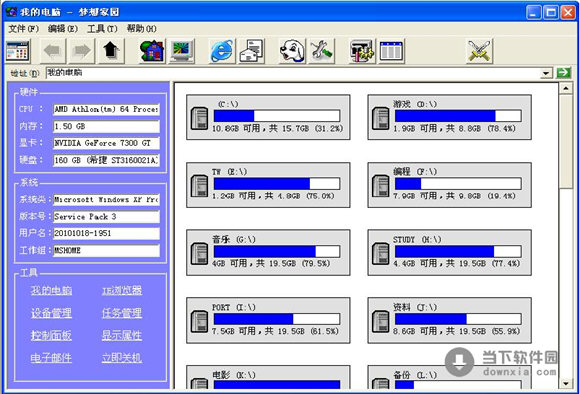Viewport: 580px width, 394px height.
Task: Open the house home toolbar icon
Action: [152, 51]
